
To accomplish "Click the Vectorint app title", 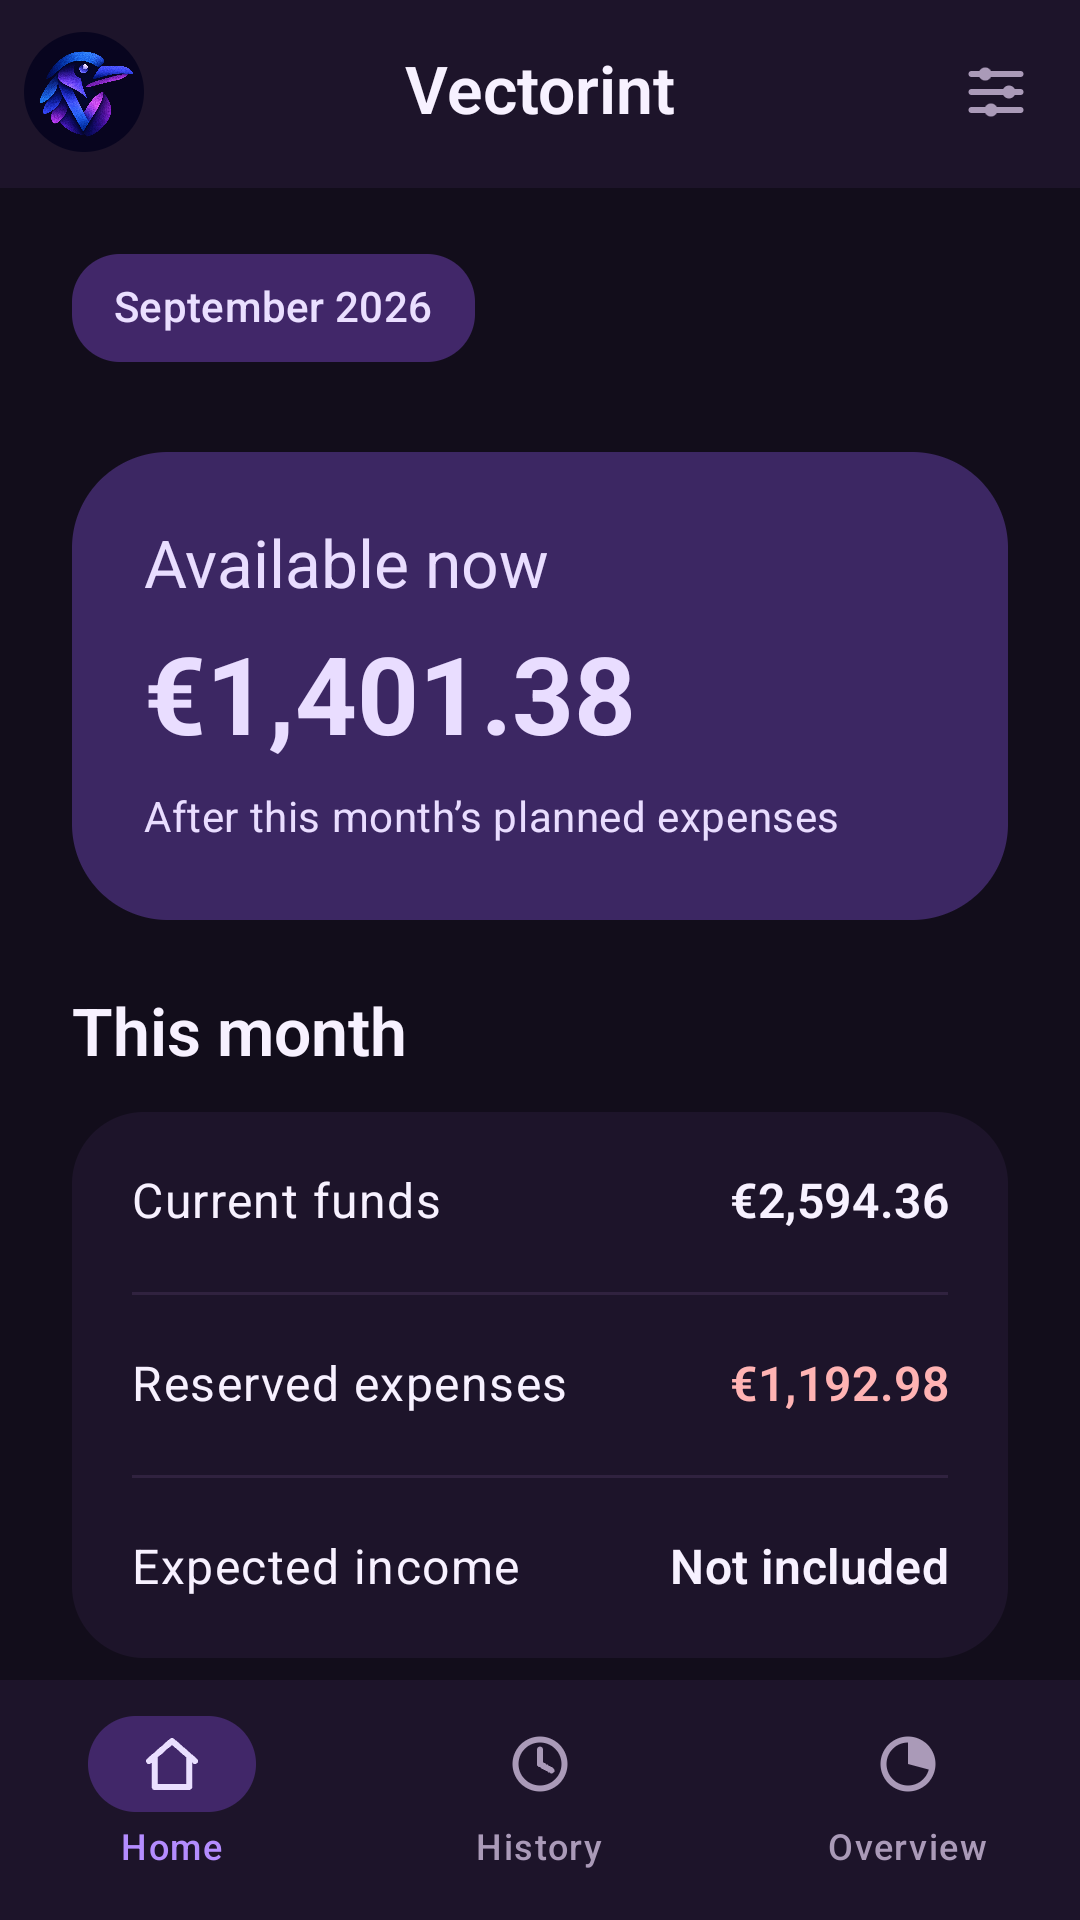I will [540, 92].
